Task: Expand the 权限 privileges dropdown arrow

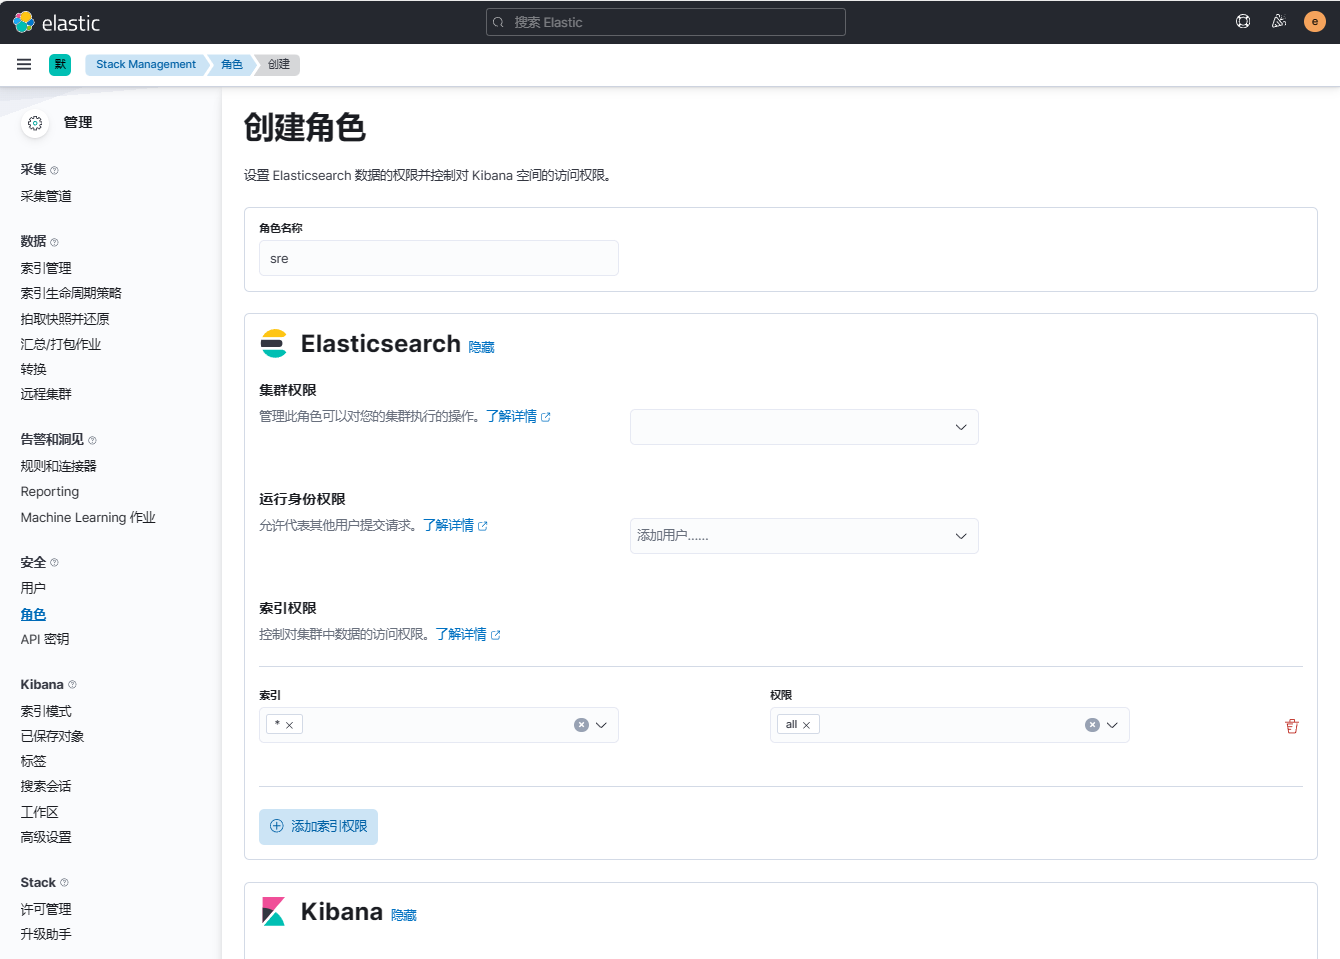Action: pyautogui.click(x=1112, y=725)
